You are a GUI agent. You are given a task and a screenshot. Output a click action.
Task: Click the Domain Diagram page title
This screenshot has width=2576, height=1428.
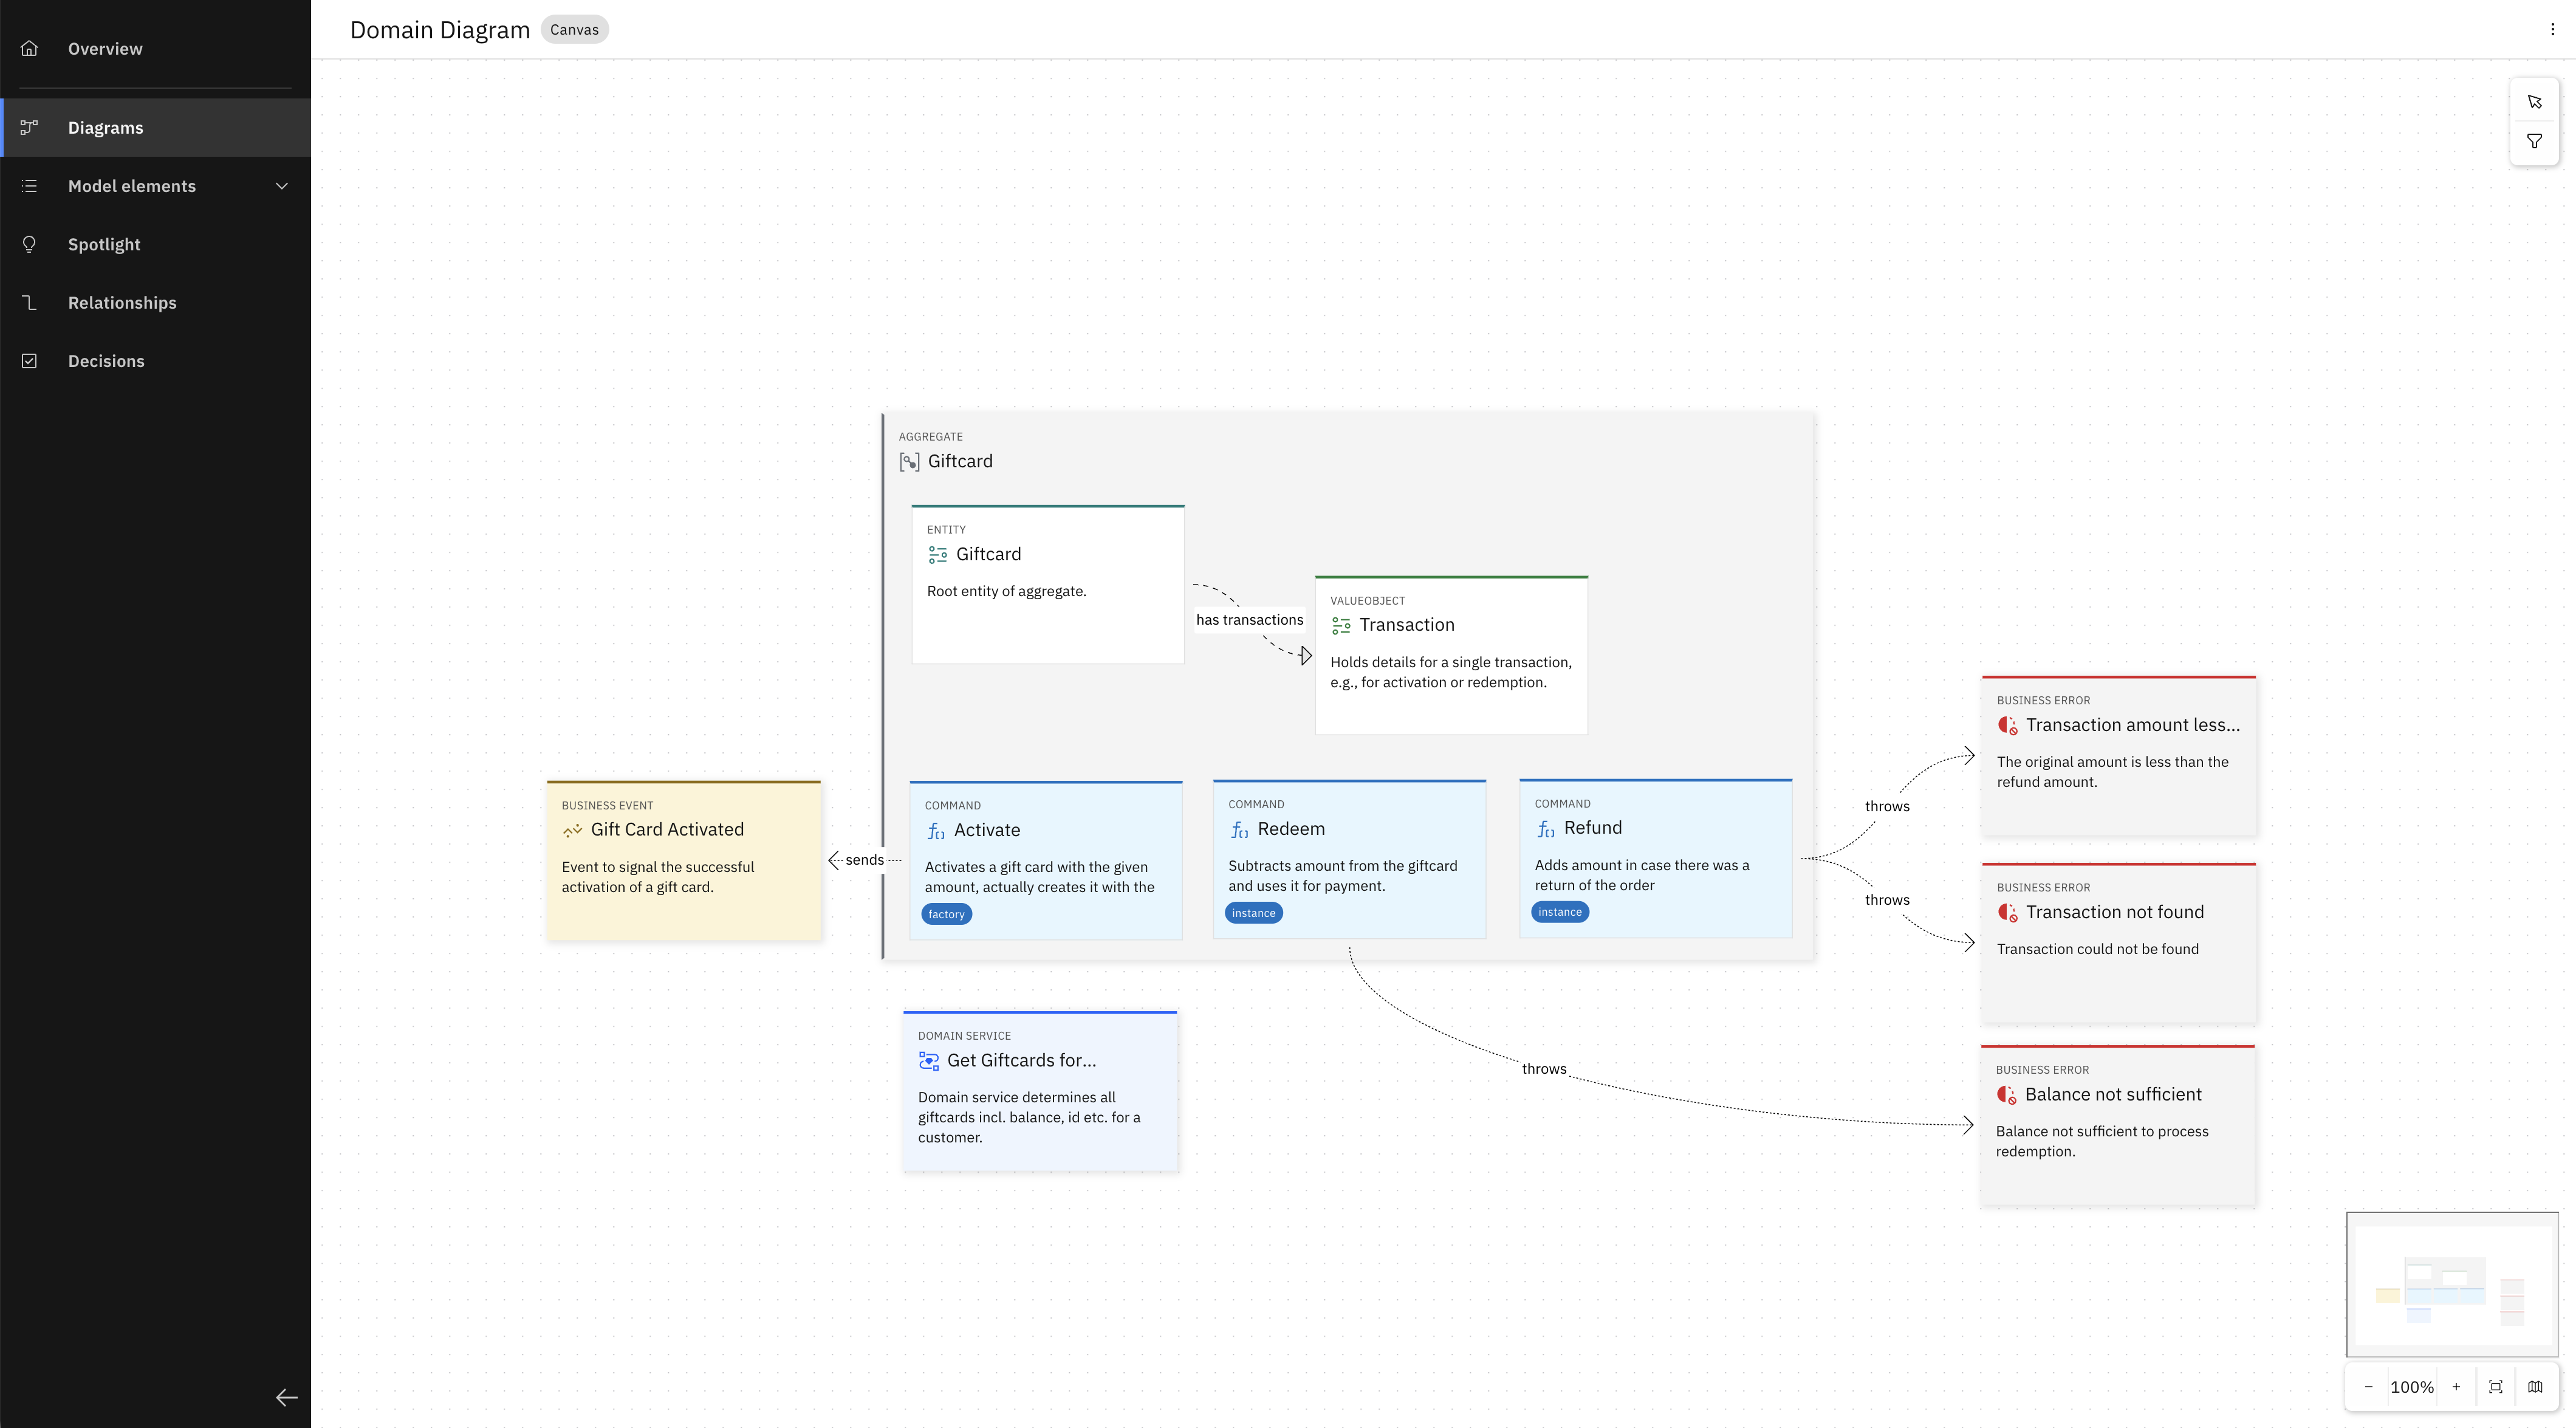tap(440, 30)
